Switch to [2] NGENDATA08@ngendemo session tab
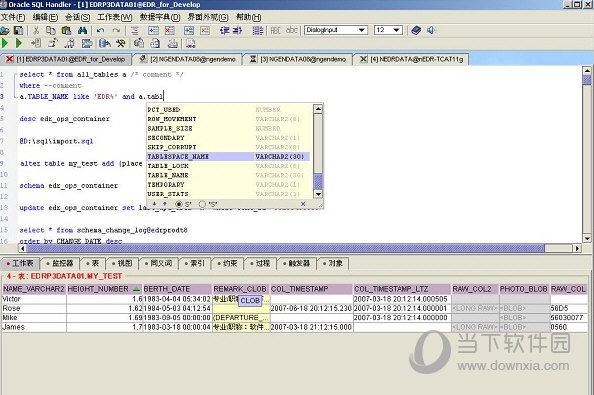The image size is (594, 395). (x=188, y=59)
